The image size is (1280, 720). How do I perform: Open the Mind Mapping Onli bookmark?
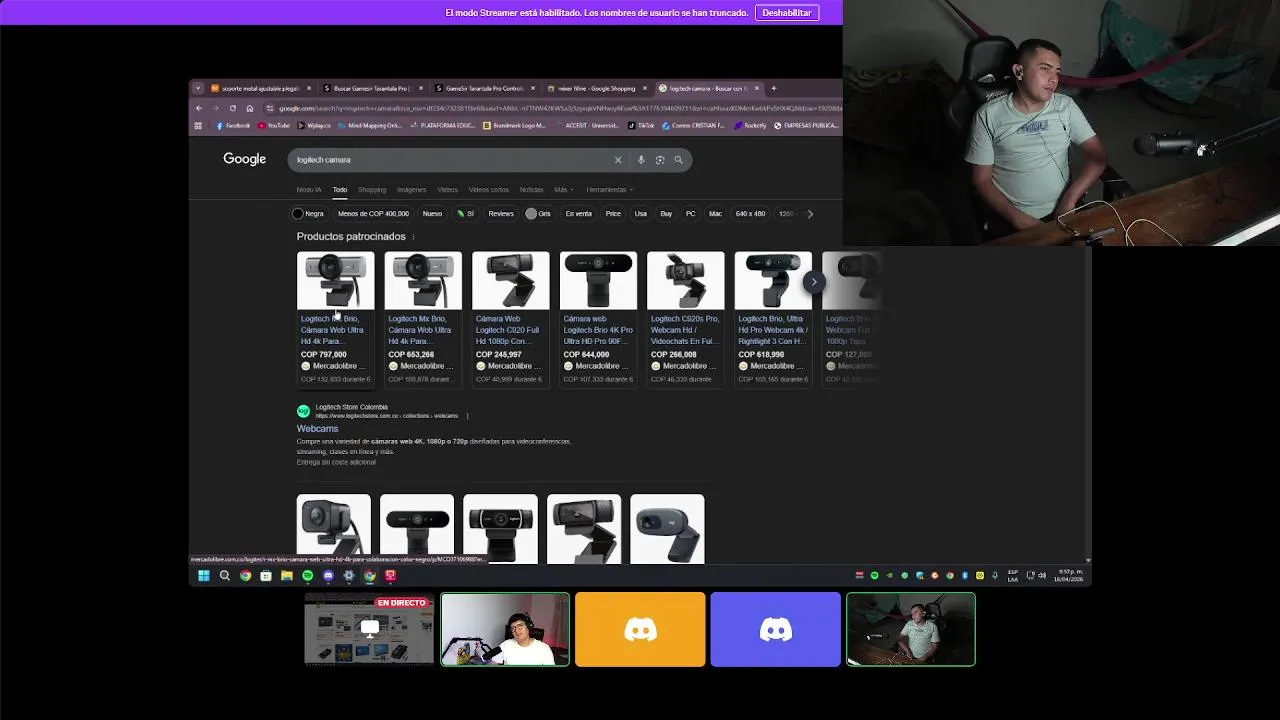pyautogui.click(x=369, y=126)
